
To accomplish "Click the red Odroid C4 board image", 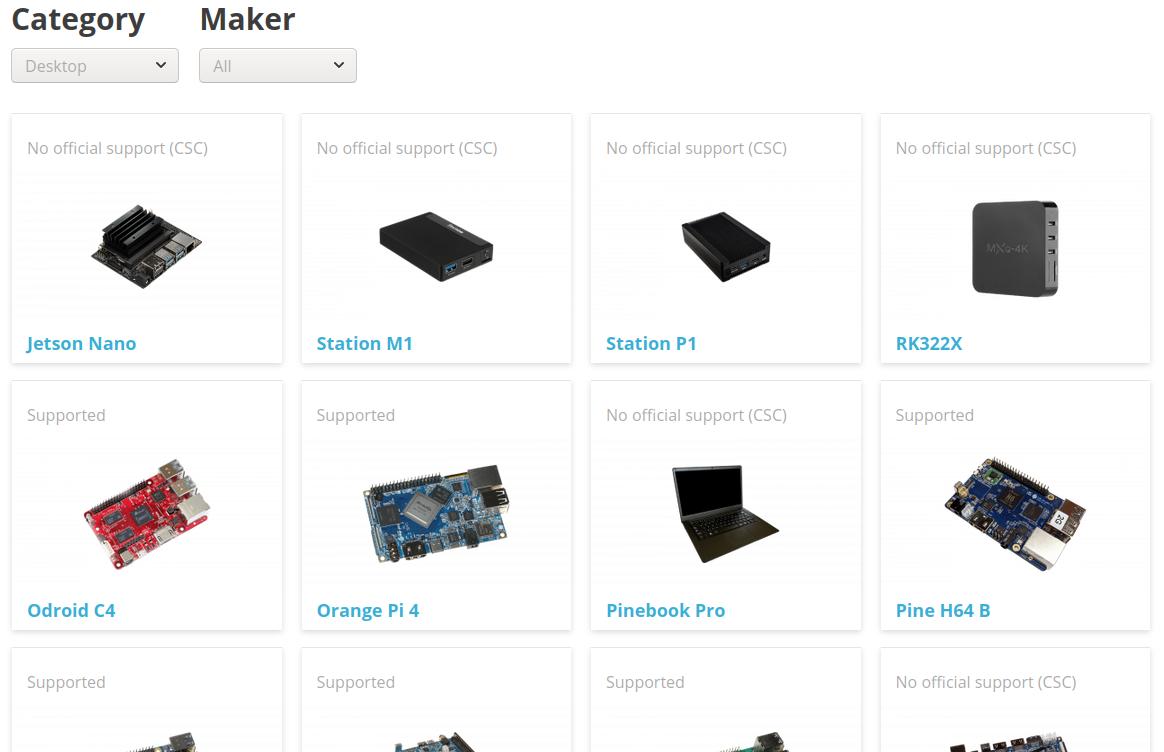I will pyautogui.click(x=146, y=514).
